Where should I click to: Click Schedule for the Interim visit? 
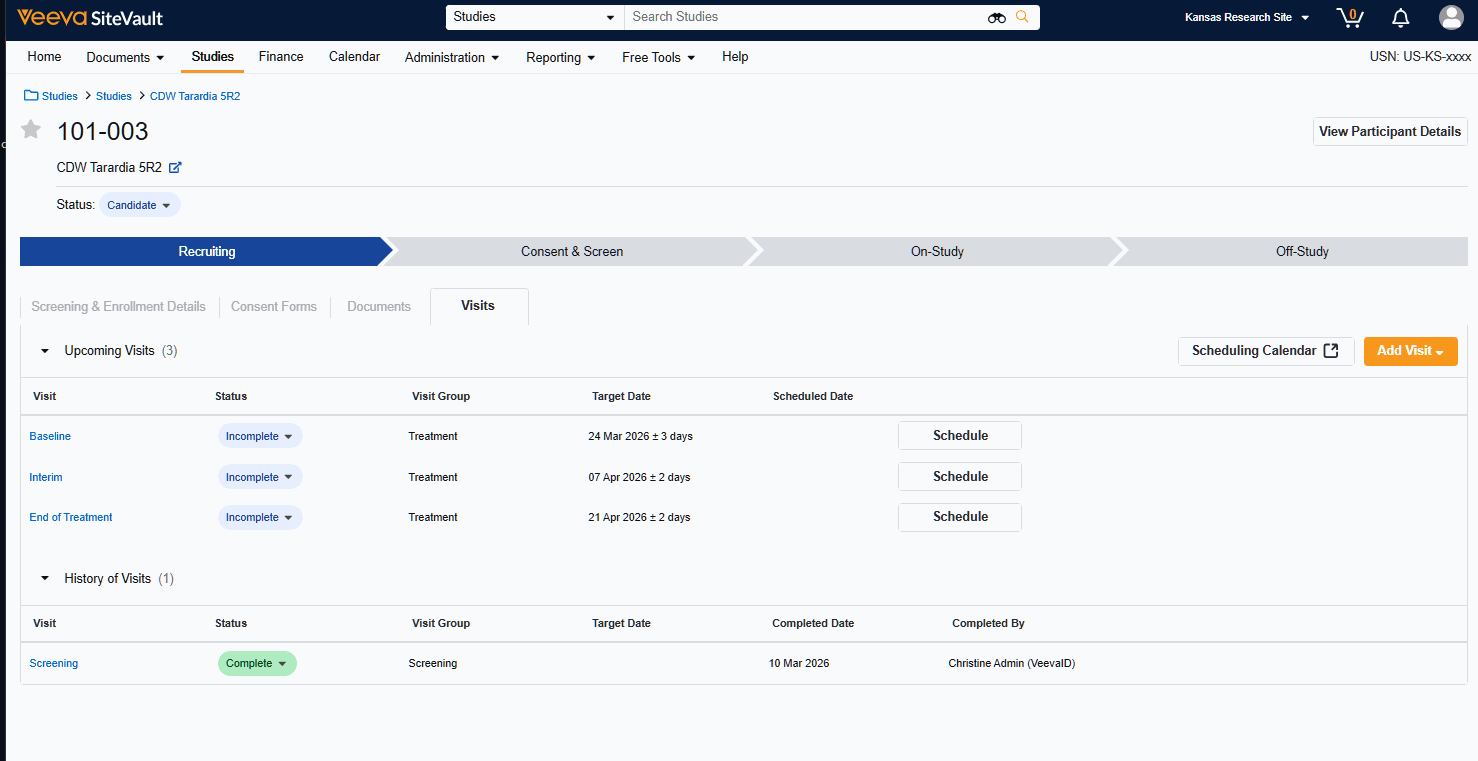(x=959, y=477)
